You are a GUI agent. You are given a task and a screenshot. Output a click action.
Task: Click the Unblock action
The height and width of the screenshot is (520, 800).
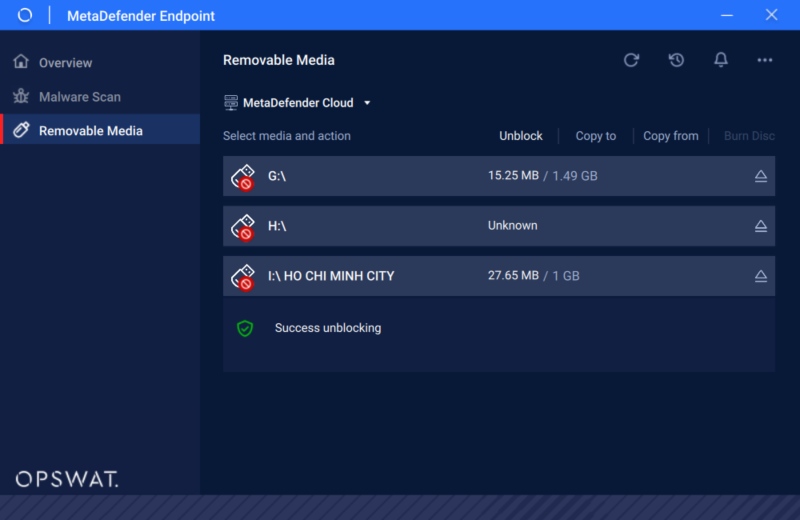[520, 136]
